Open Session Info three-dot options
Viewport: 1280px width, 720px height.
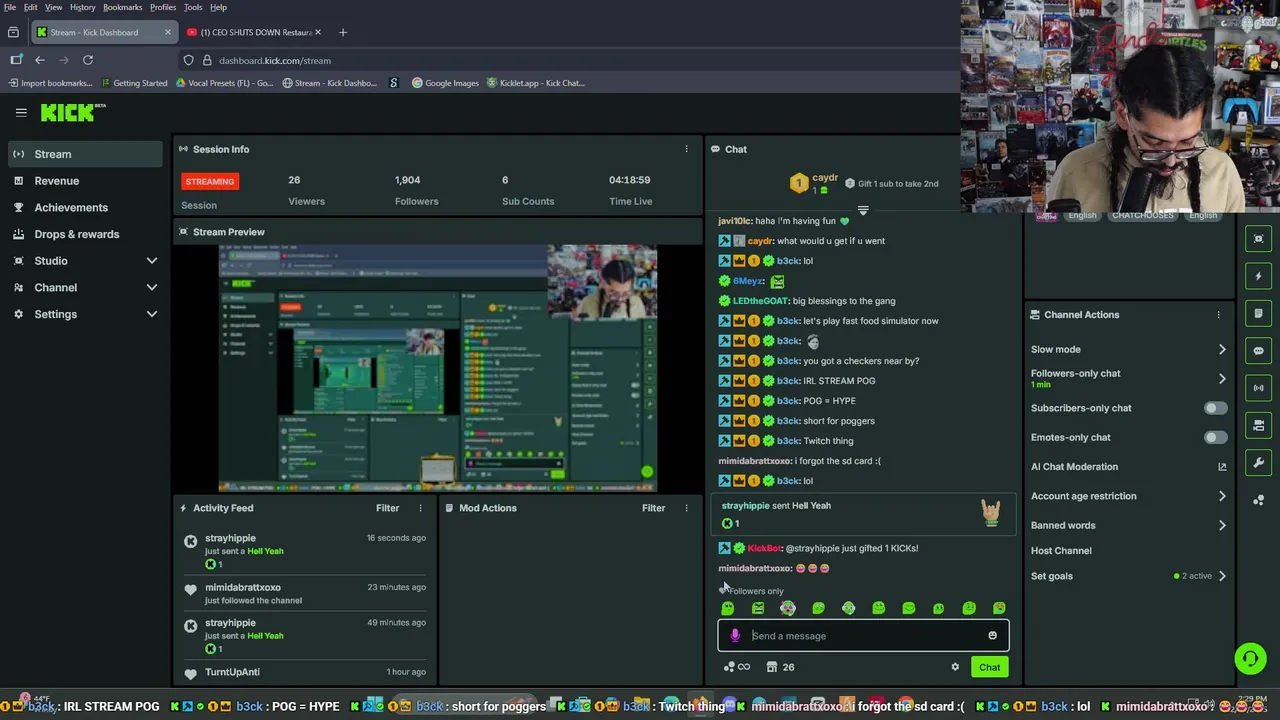(686, 149)
